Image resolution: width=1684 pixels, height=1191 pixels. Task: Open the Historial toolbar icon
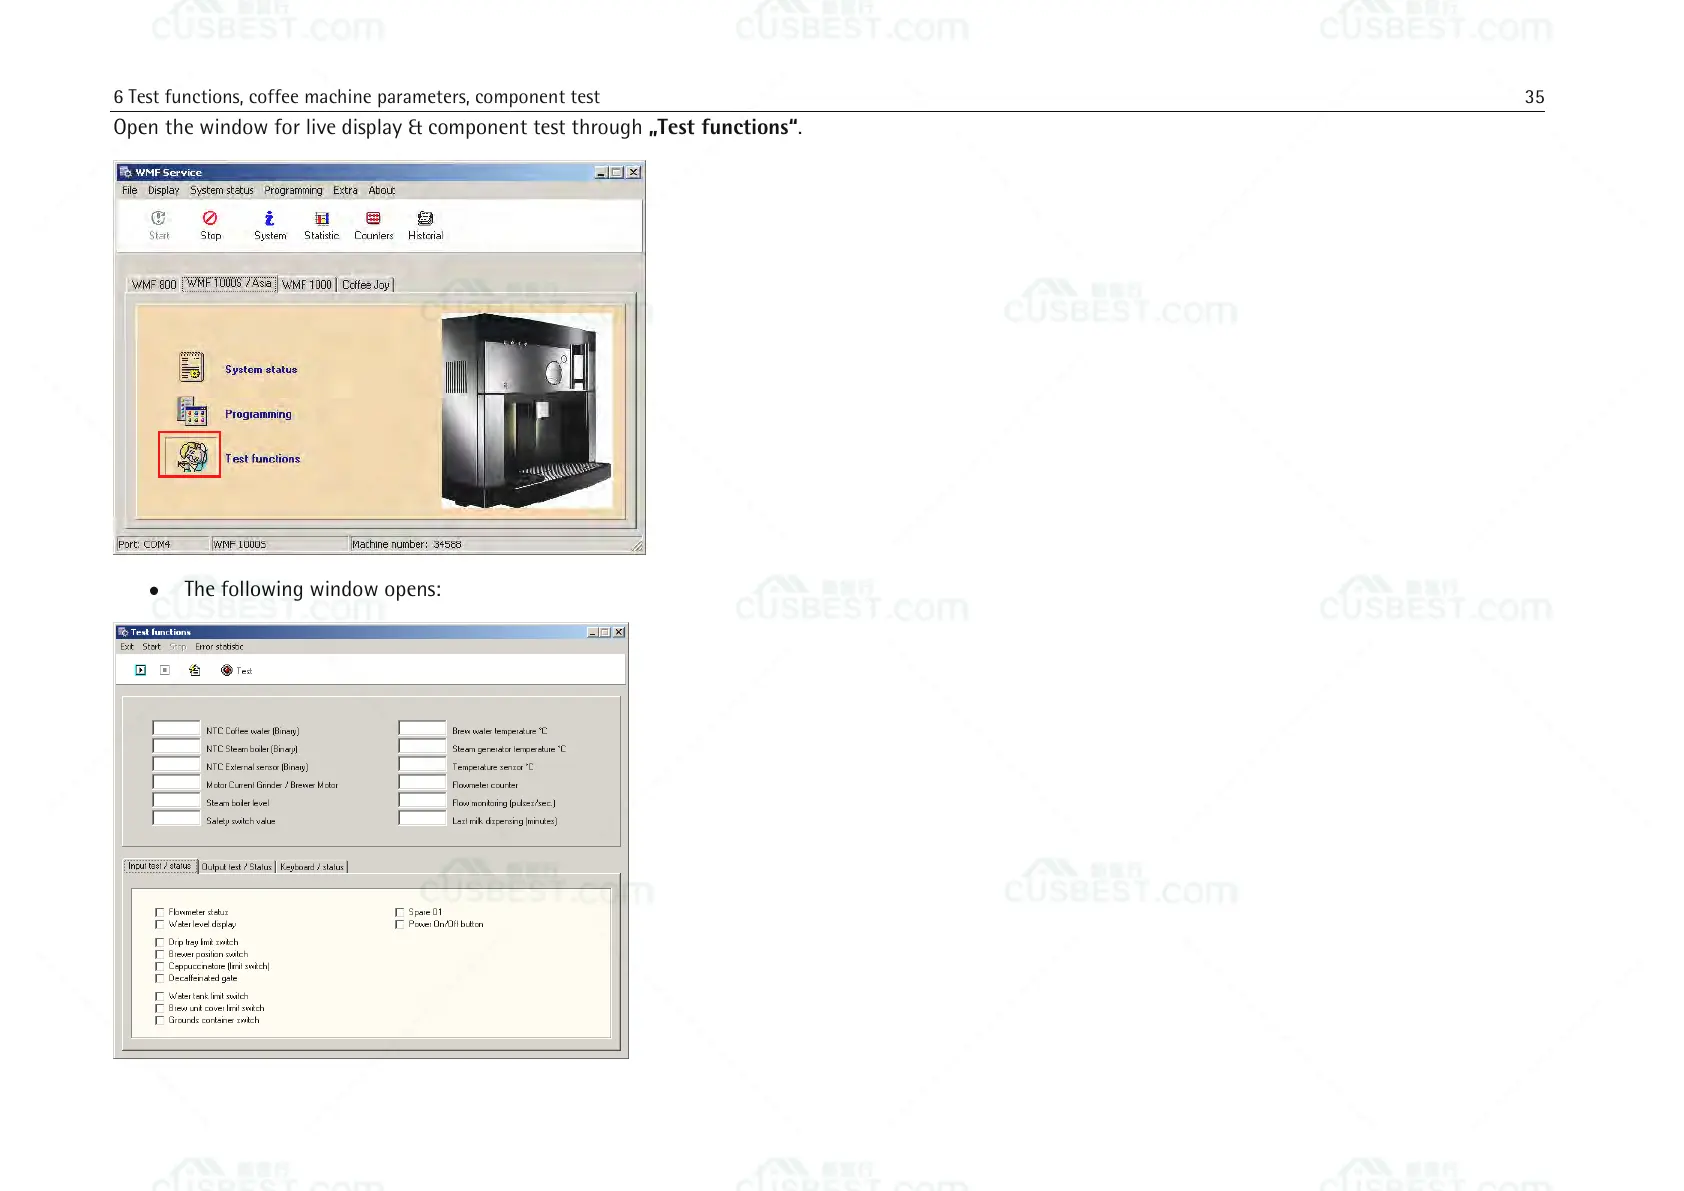425,218
